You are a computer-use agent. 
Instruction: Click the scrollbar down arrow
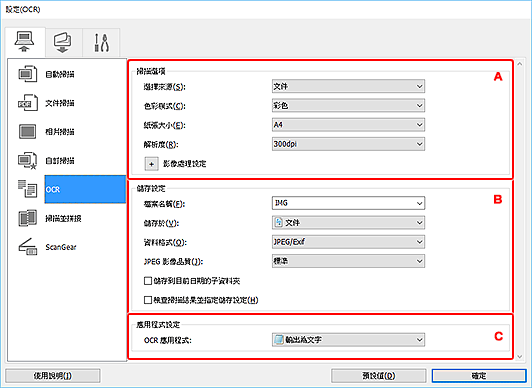point(520,356)
